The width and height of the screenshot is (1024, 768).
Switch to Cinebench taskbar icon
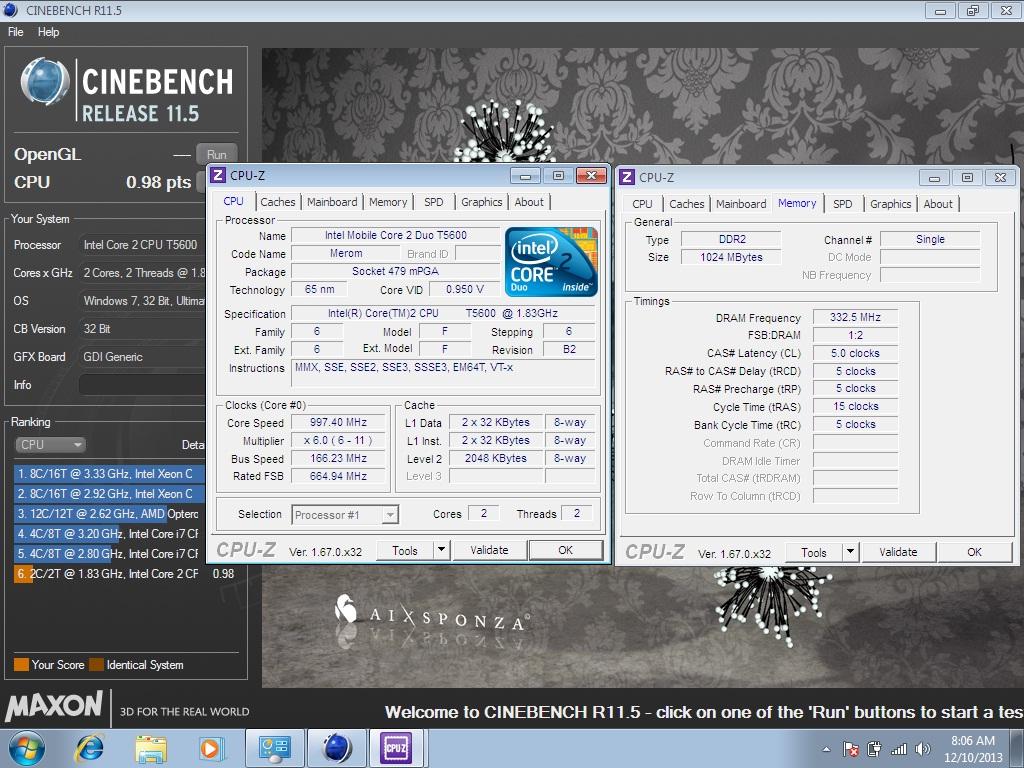click(x=337, y=748)
